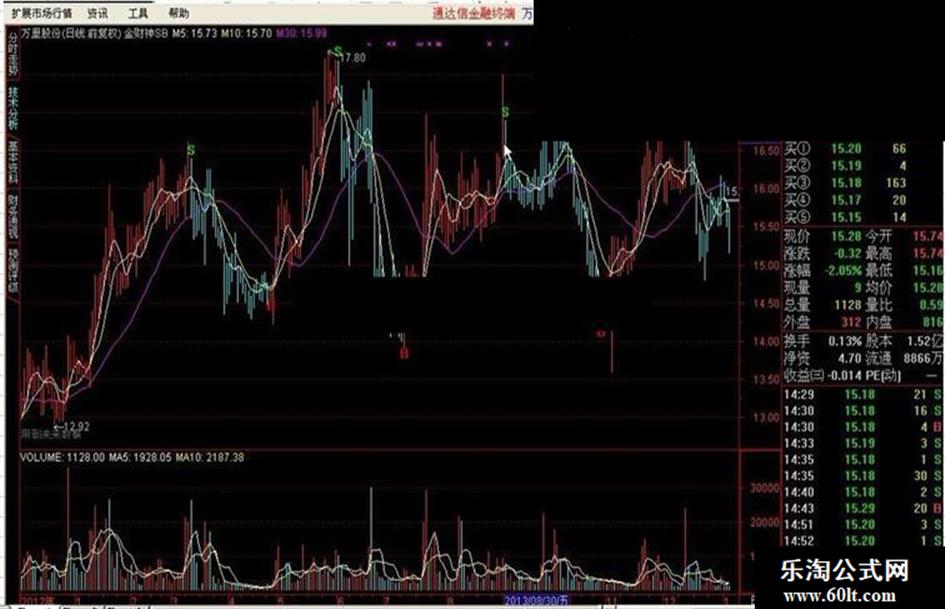945x609 pixels.
Task: Click the 涨幅 -2.05% percent change value
Action: 844,271
